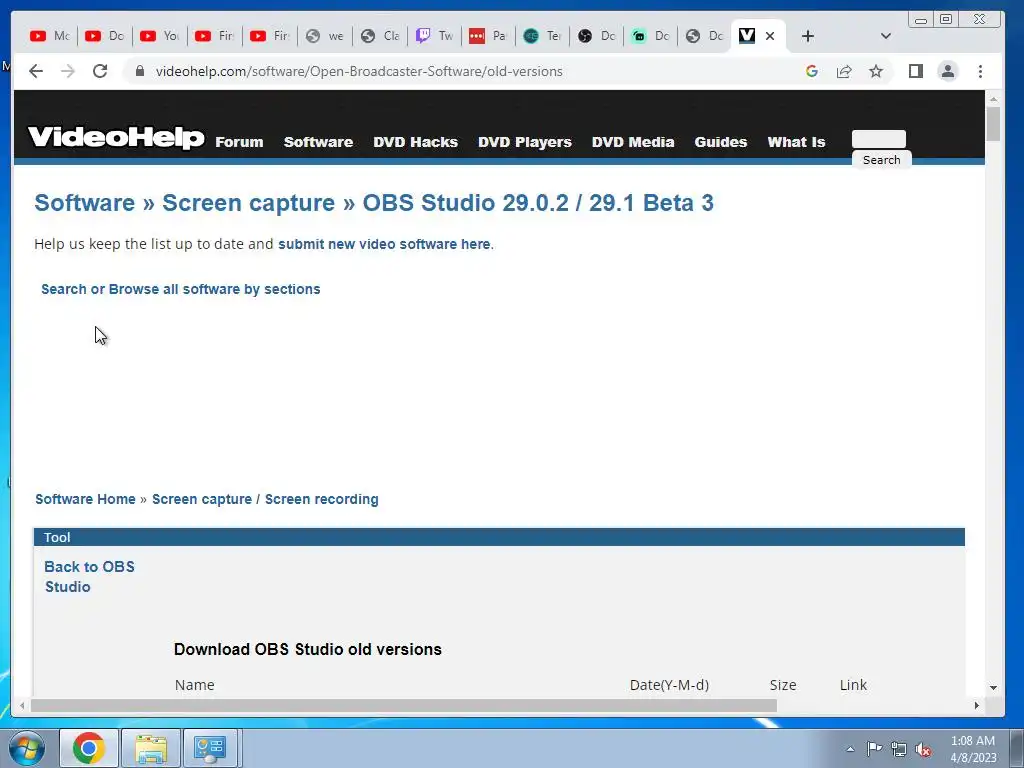
Task: Open the Windows Start menu
Action: click(x=27, y=748)
